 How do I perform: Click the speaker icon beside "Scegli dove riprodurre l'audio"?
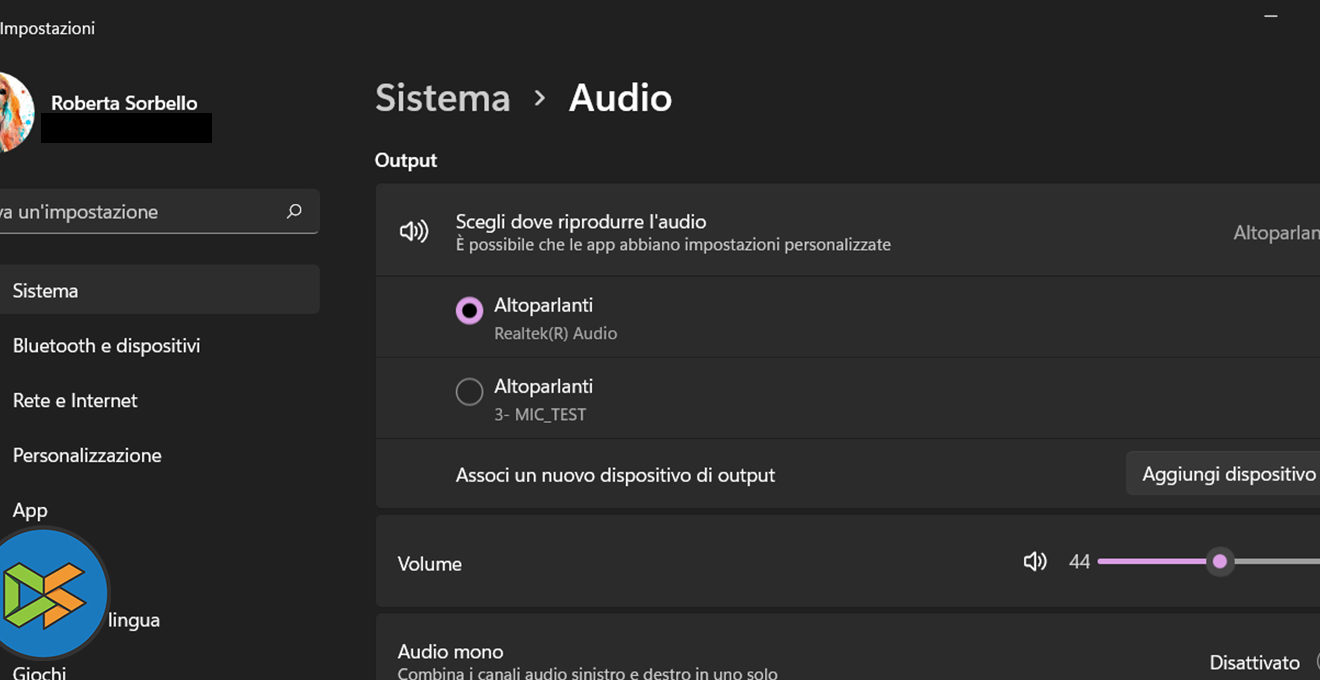coord(414,232)
